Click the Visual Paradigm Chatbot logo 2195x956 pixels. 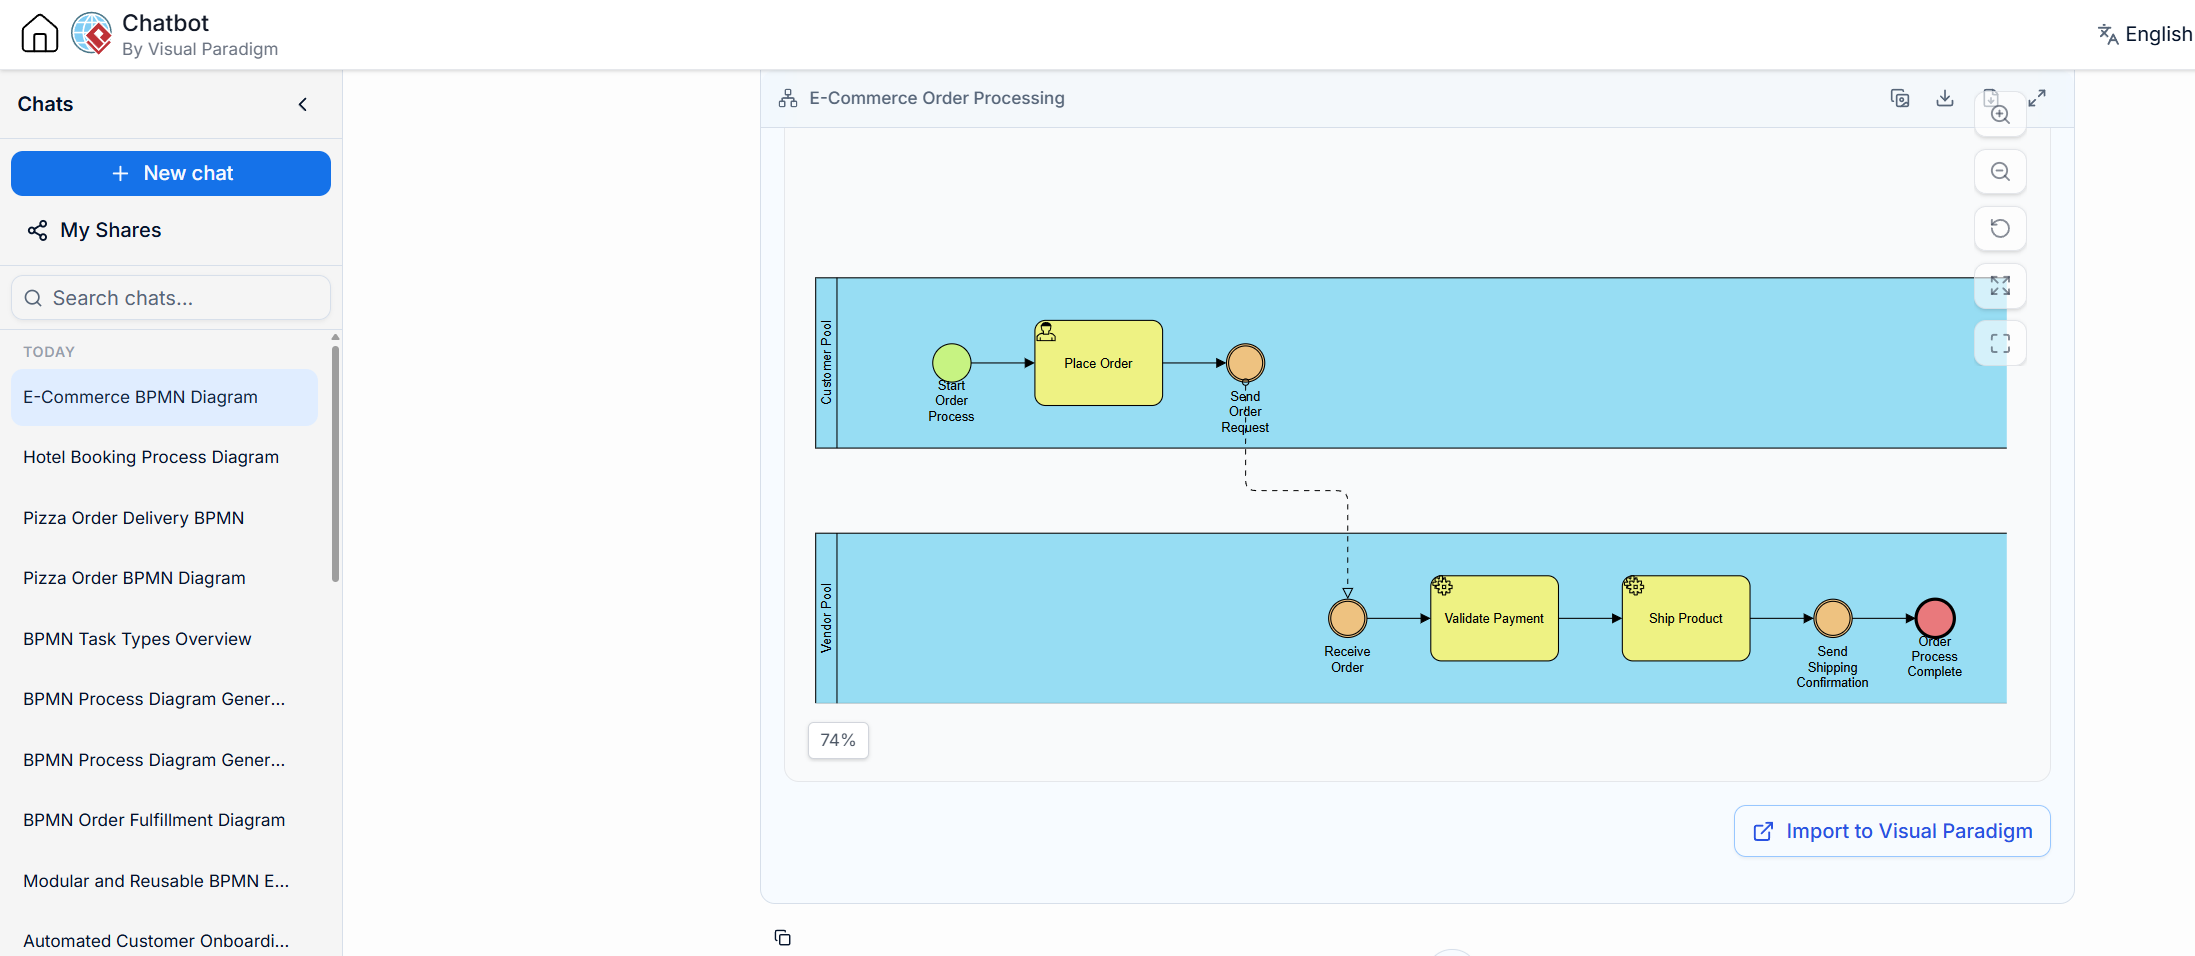92,33
